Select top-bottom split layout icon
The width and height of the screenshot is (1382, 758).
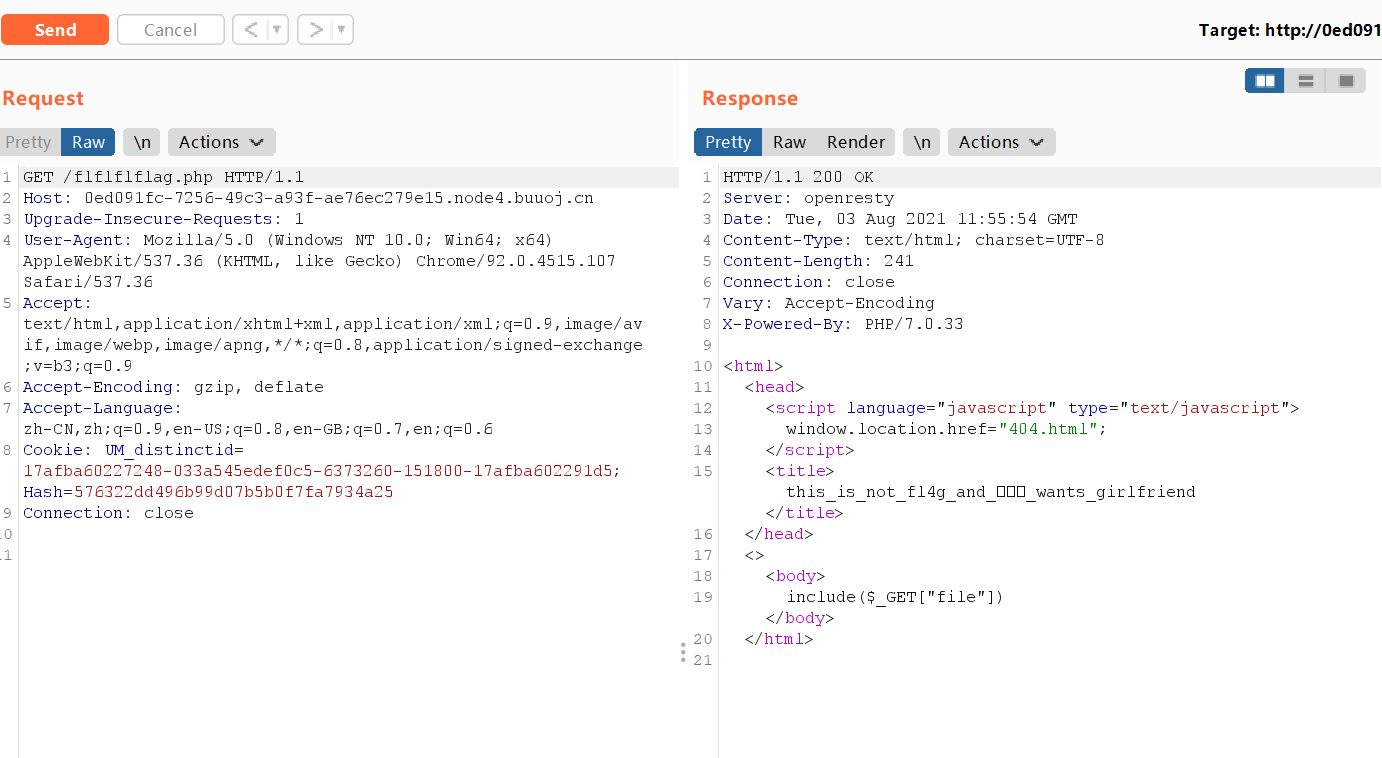coord(1305,81)
